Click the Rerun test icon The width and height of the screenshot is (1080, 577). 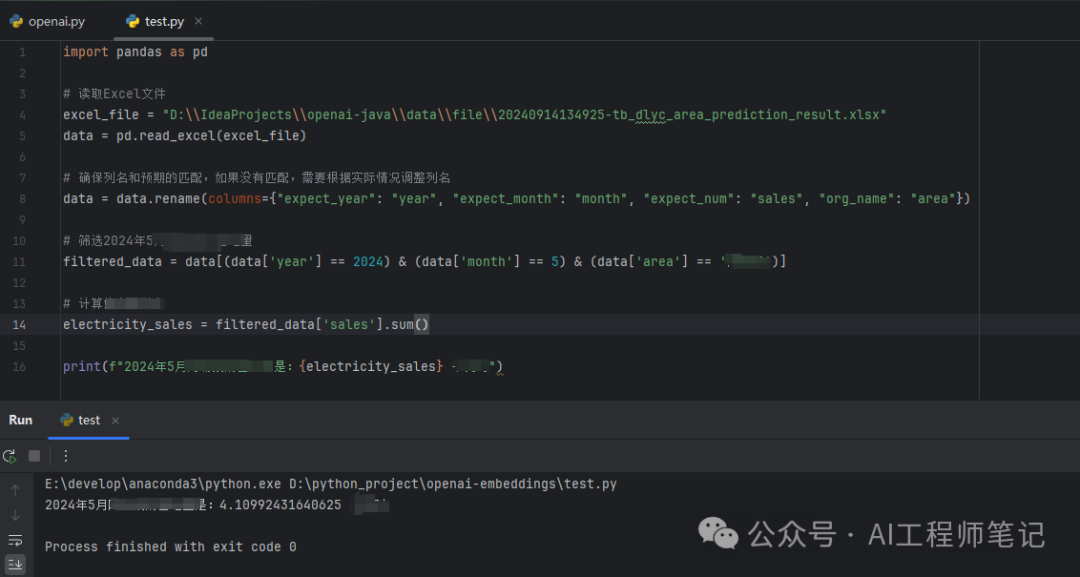click(10, 456)
